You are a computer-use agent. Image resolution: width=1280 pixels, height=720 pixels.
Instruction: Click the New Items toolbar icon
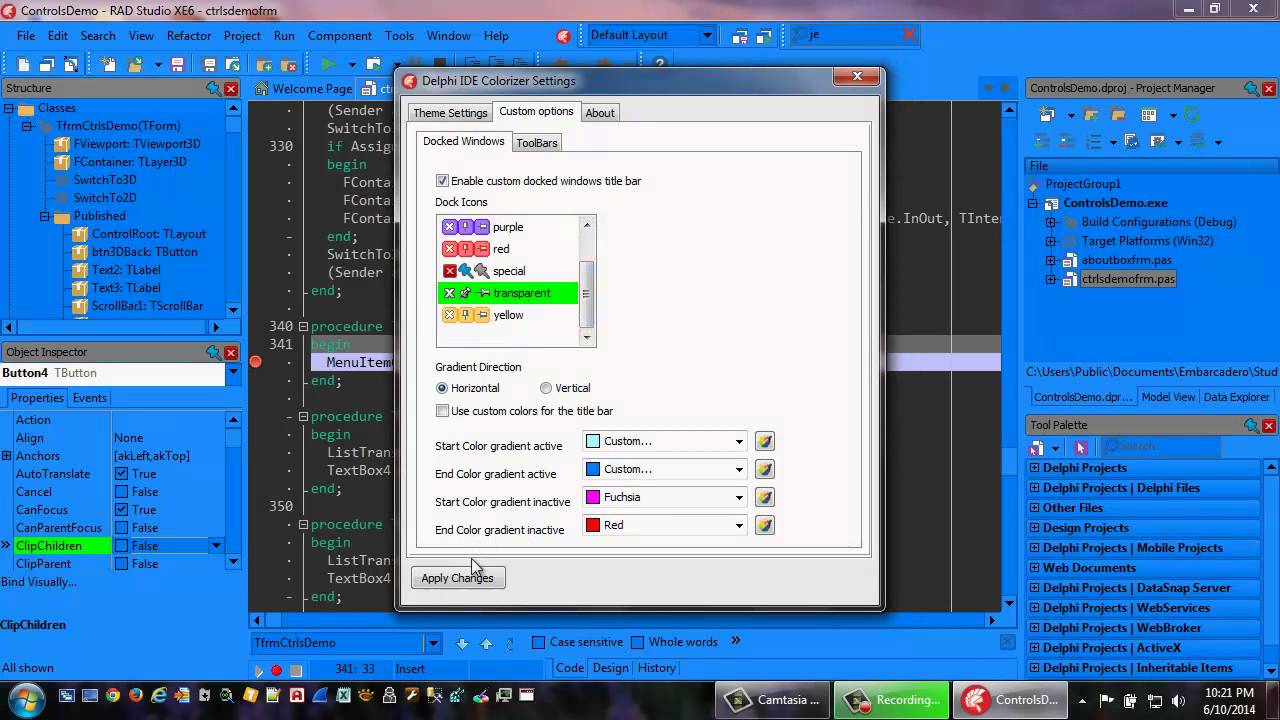109,65
